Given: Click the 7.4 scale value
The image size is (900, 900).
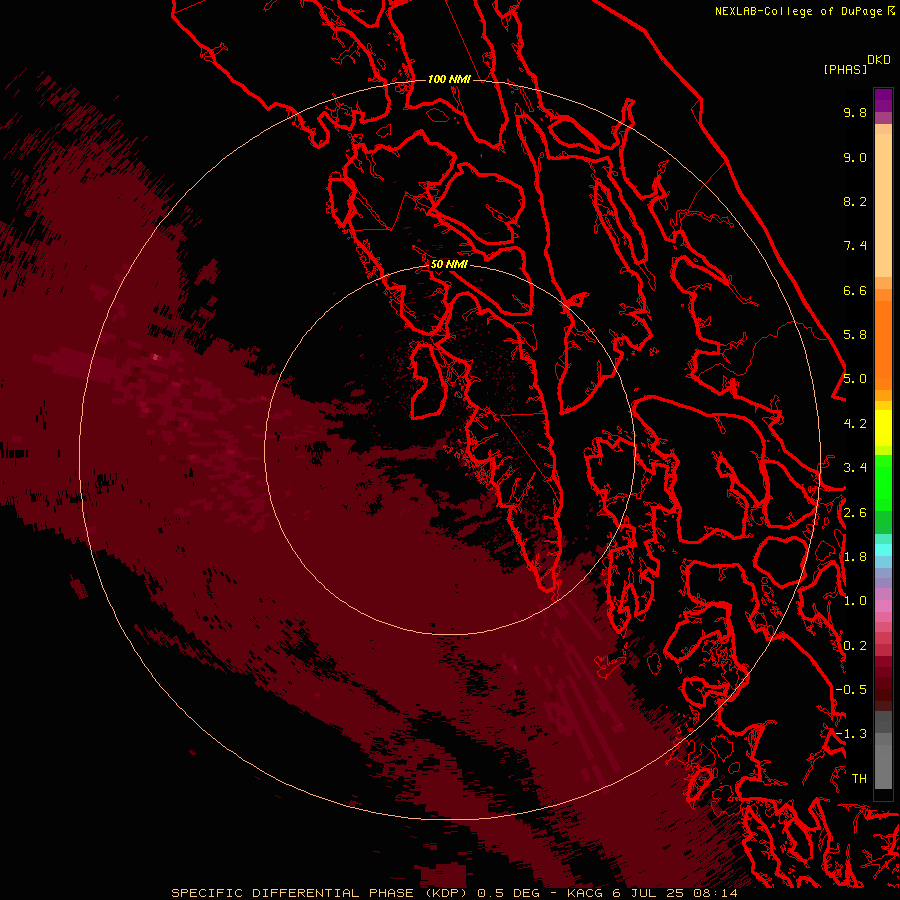Looking at the screenshot, I should [855, 246].
